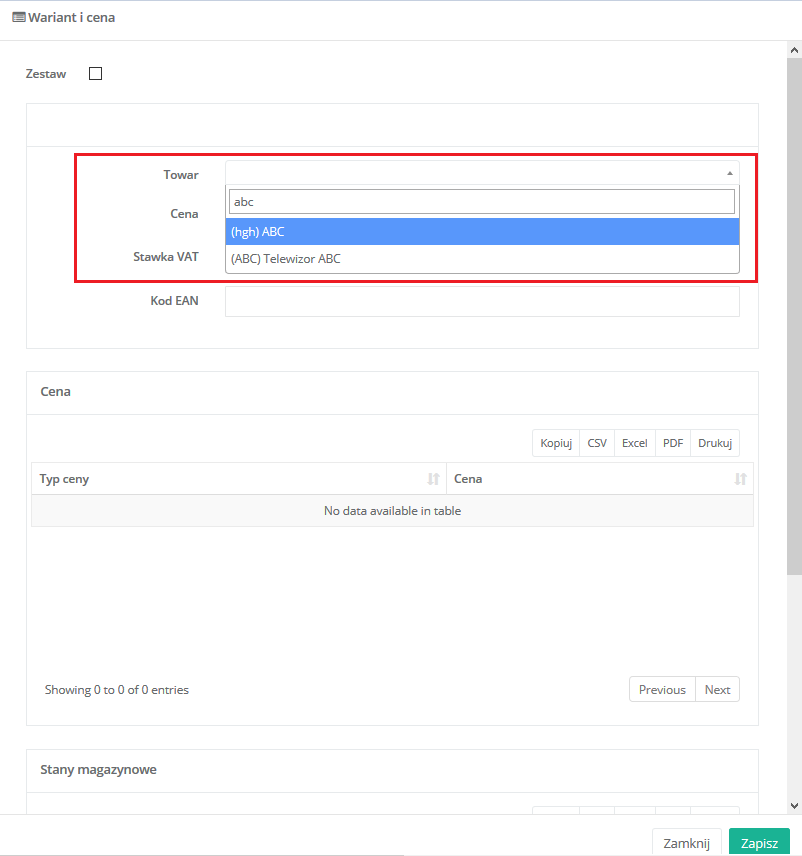Print the table with Drukuj
This screenshot has width=802, height=856.
[715, 443]
